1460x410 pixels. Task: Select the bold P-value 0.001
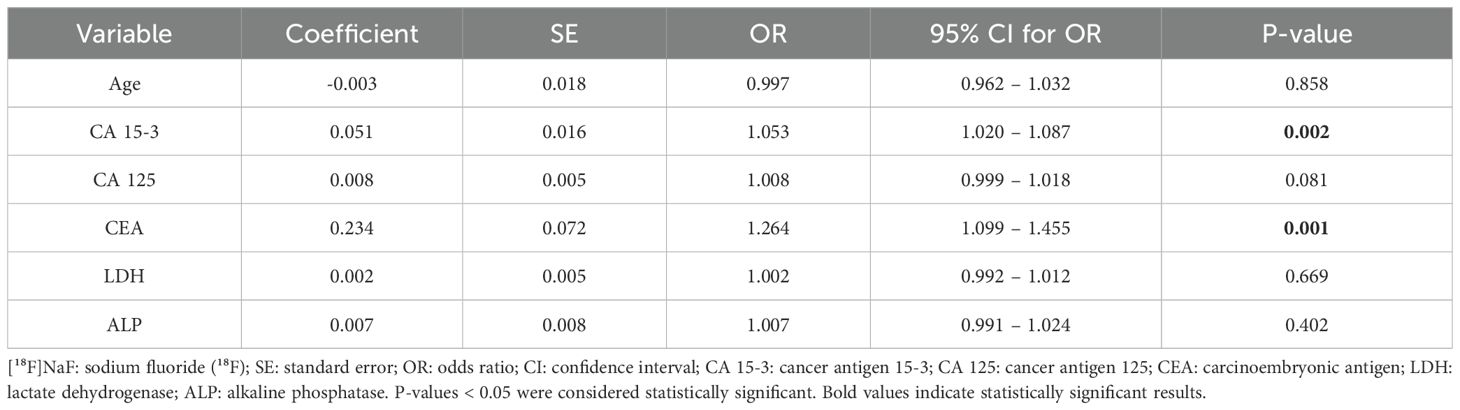pyautogui.click(x=1307, y=229)
